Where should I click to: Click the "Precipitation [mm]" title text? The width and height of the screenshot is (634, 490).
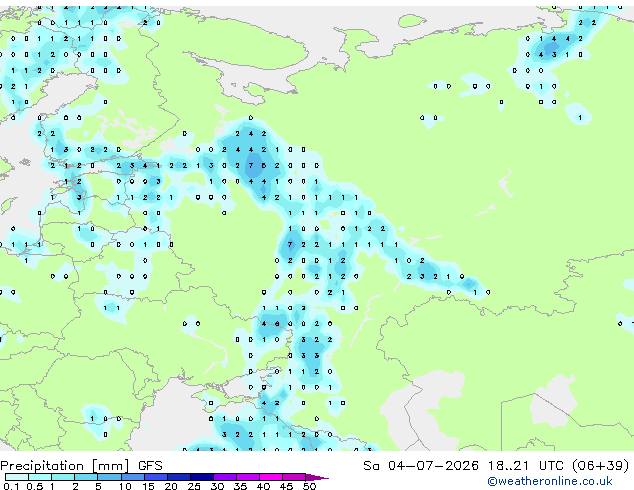(x=65, y=466)
